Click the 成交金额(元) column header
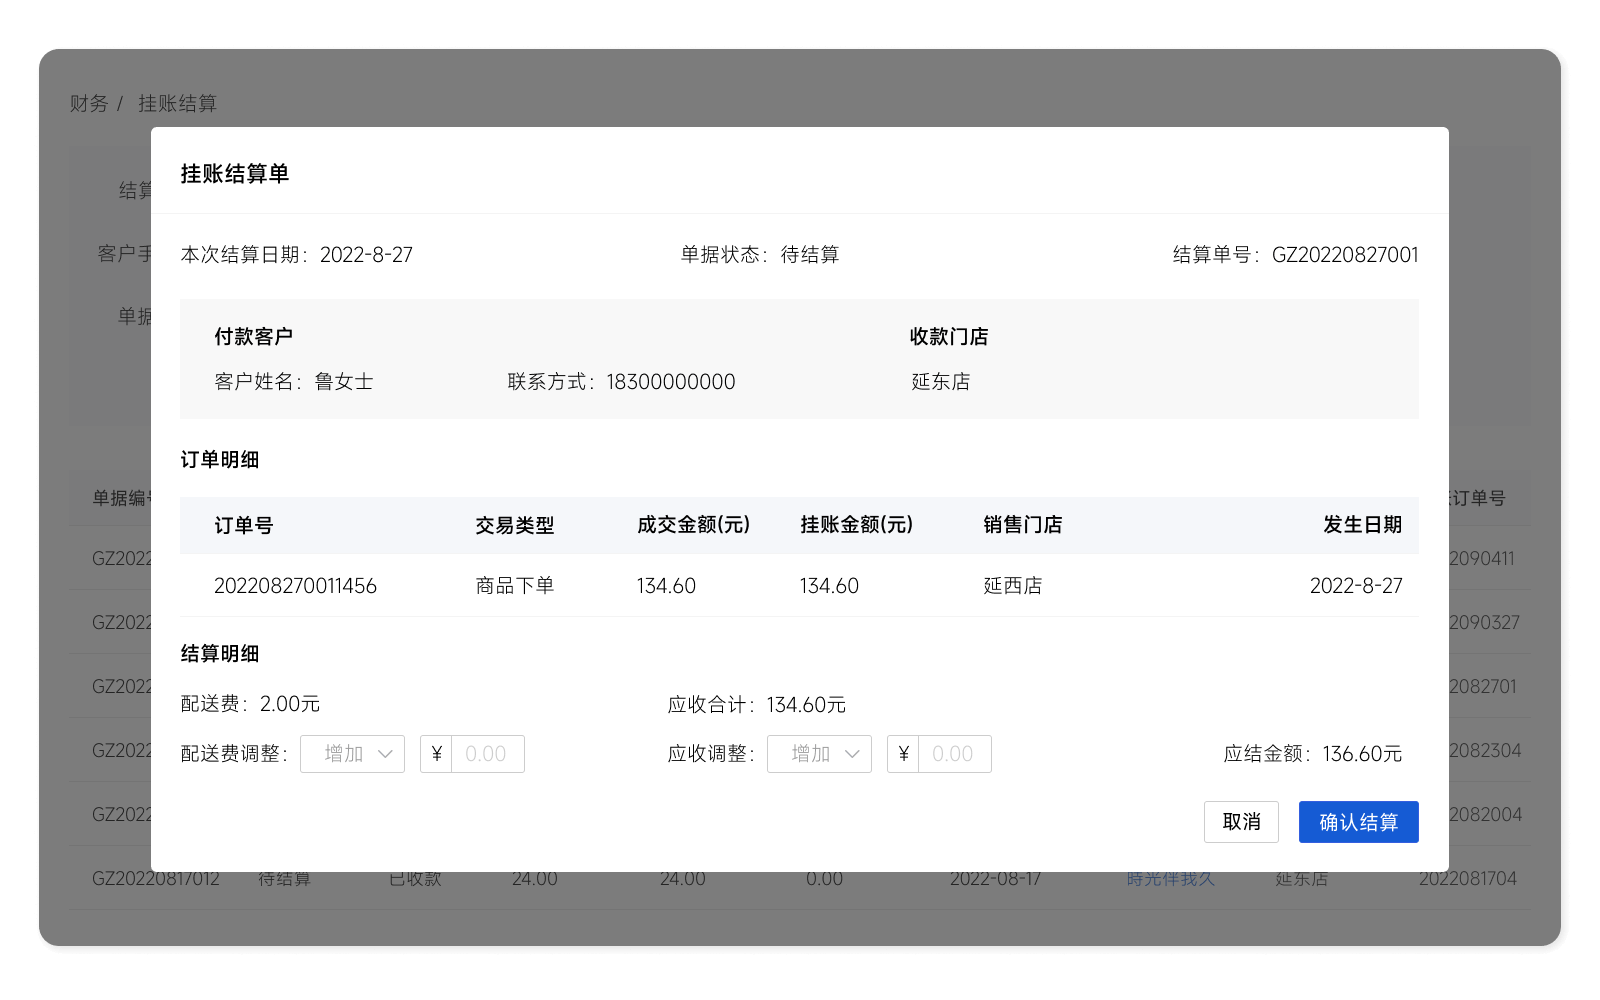The width and height of the screenshot is (1600, 1000). 693,525
